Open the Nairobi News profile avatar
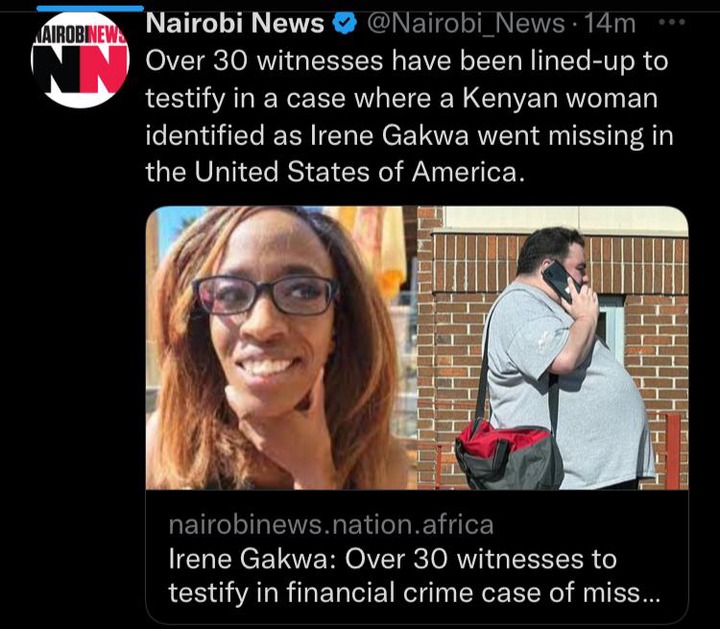This screenshot has height=629, width=720. pyautogui.click(x=80, y=60)
